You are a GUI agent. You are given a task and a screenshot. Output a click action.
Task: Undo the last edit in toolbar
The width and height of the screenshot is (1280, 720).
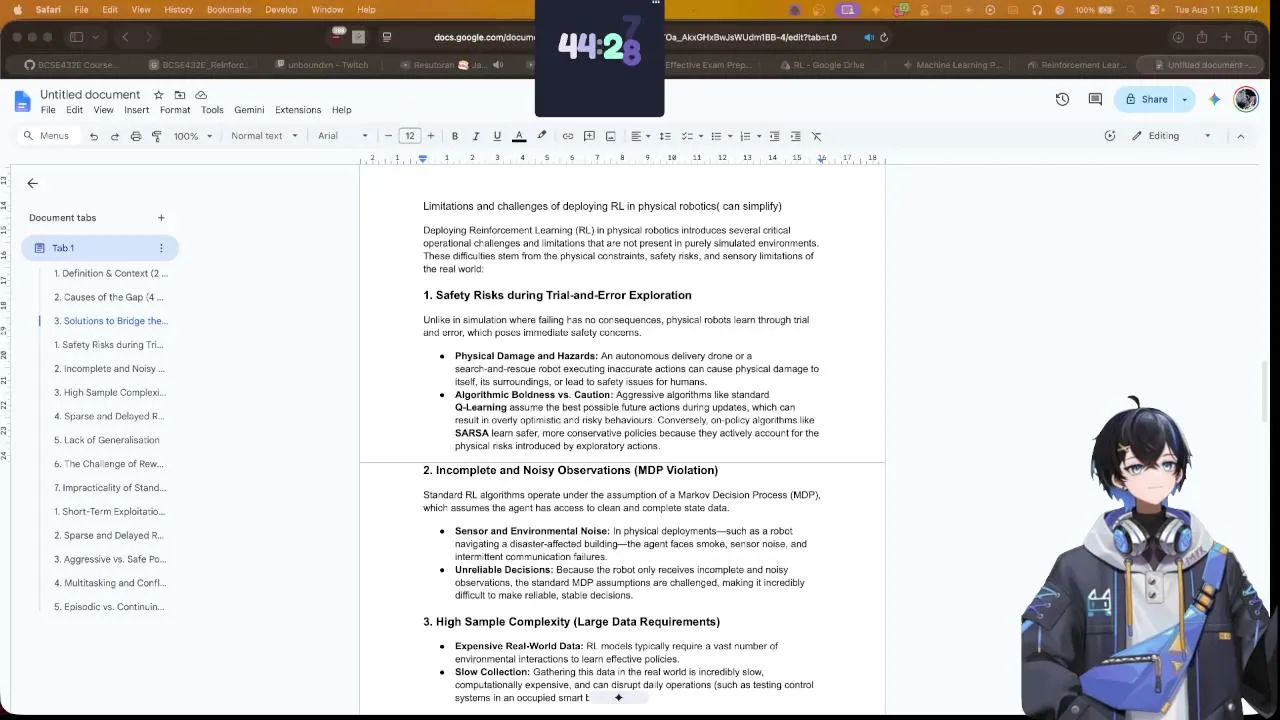tap(94, 136)
